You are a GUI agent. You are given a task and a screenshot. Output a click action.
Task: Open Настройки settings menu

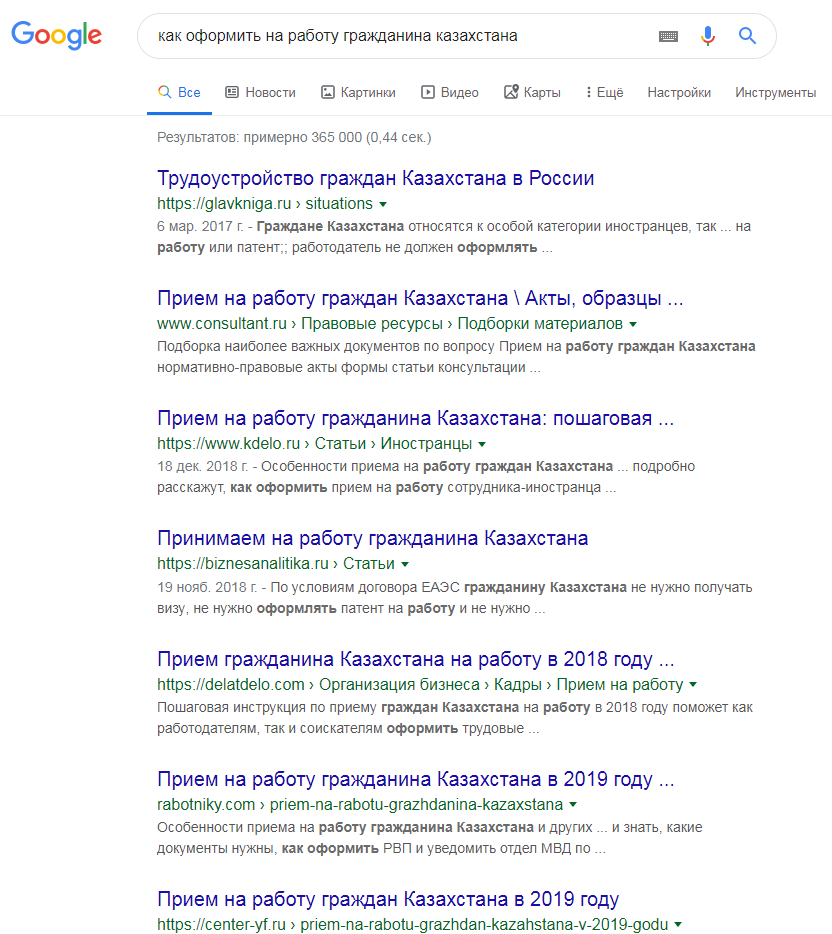click(x=679, y=92)
